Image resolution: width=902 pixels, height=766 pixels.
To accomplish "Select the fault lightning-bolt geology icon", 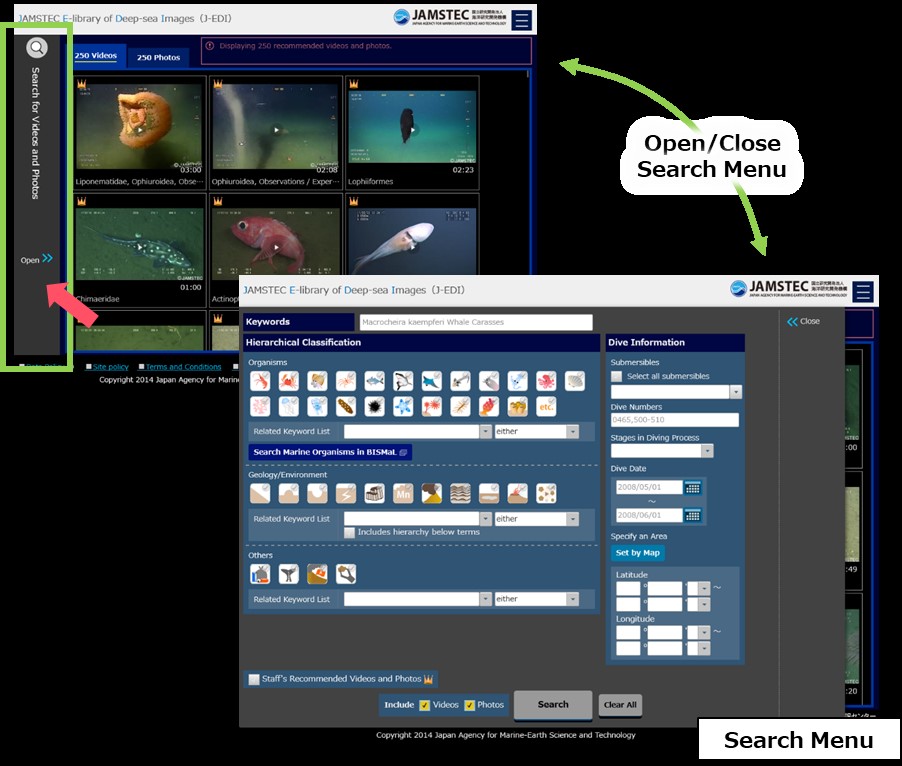I will [346, 493].
